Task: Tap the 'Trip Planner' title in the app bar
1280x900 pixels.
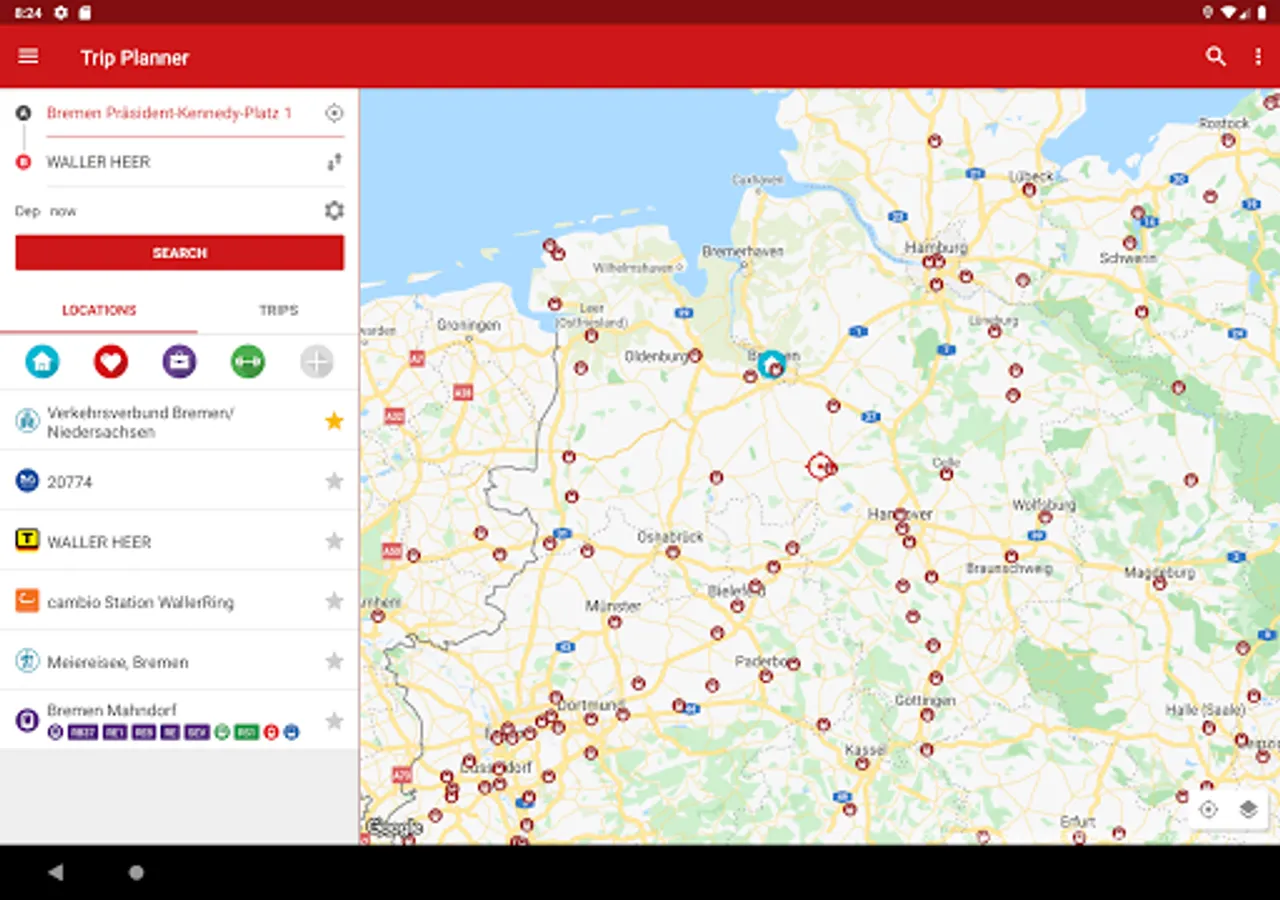Action: [x=135, y=58]
